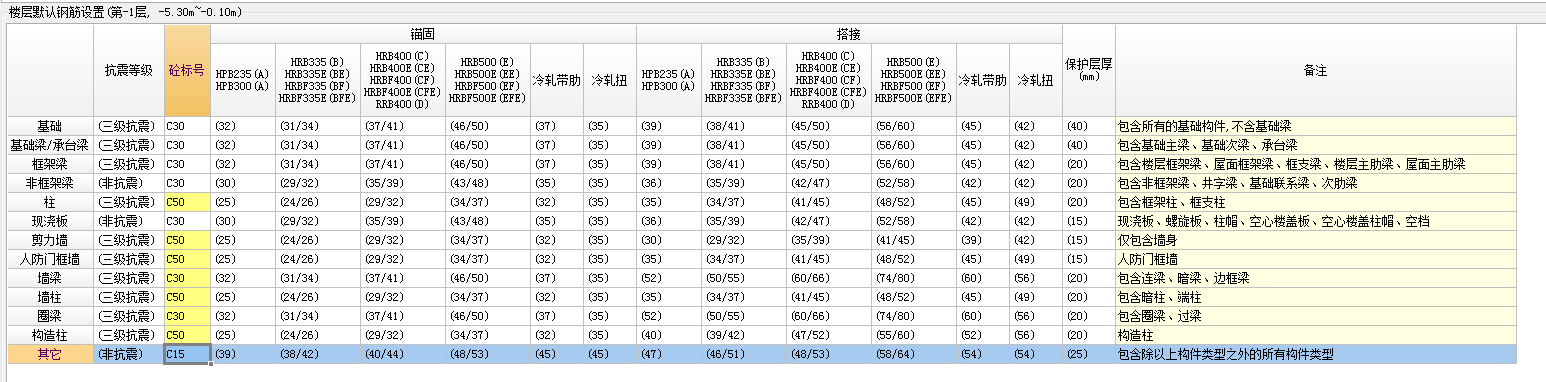Viewport: 1546px width, 382px height.
Task: Select 抗震等级 cell (非抗震) in 现浇板 row
Action: point(129,221)
